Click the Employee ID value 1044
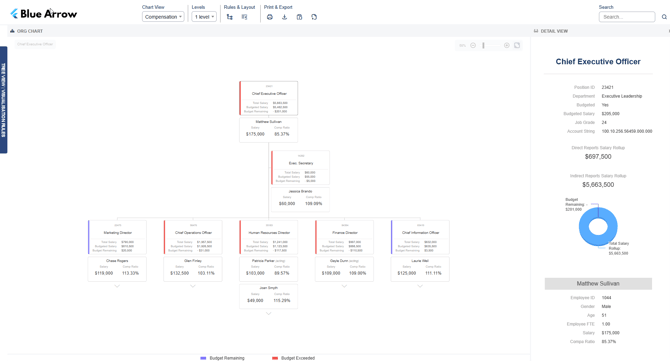Image resolution: width=670 pixels, height=361 pixels. [606, 298]
